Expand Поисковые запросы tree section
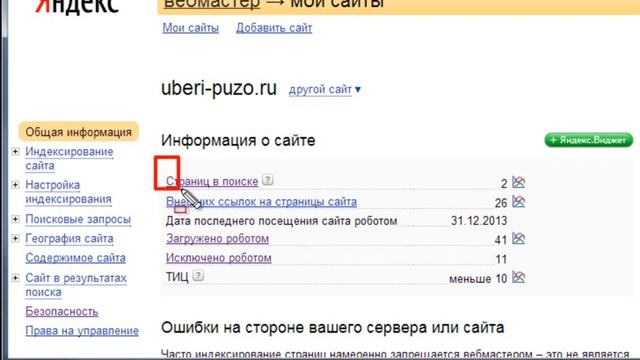This screenshot has width=640, height=360. click(x=15, y=219)
